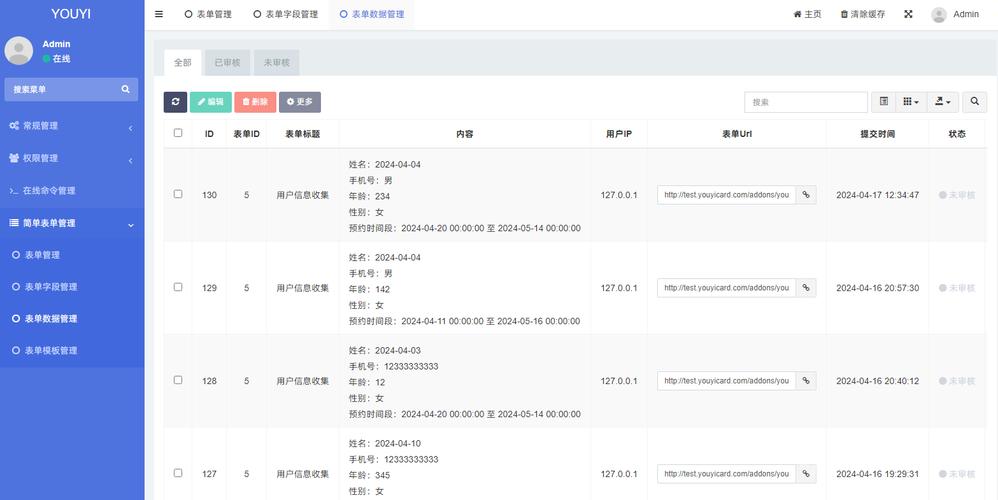Click the 提交时间 column header

click(x=877, y=134)
